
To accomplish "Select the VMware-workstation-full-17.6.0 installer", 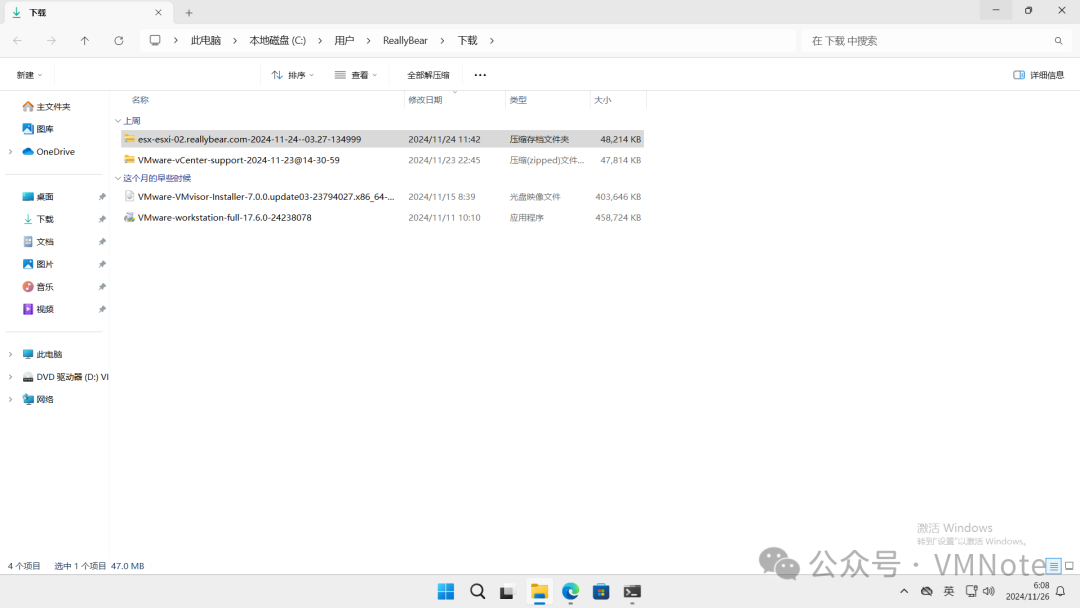I will (x=382, y=218).
